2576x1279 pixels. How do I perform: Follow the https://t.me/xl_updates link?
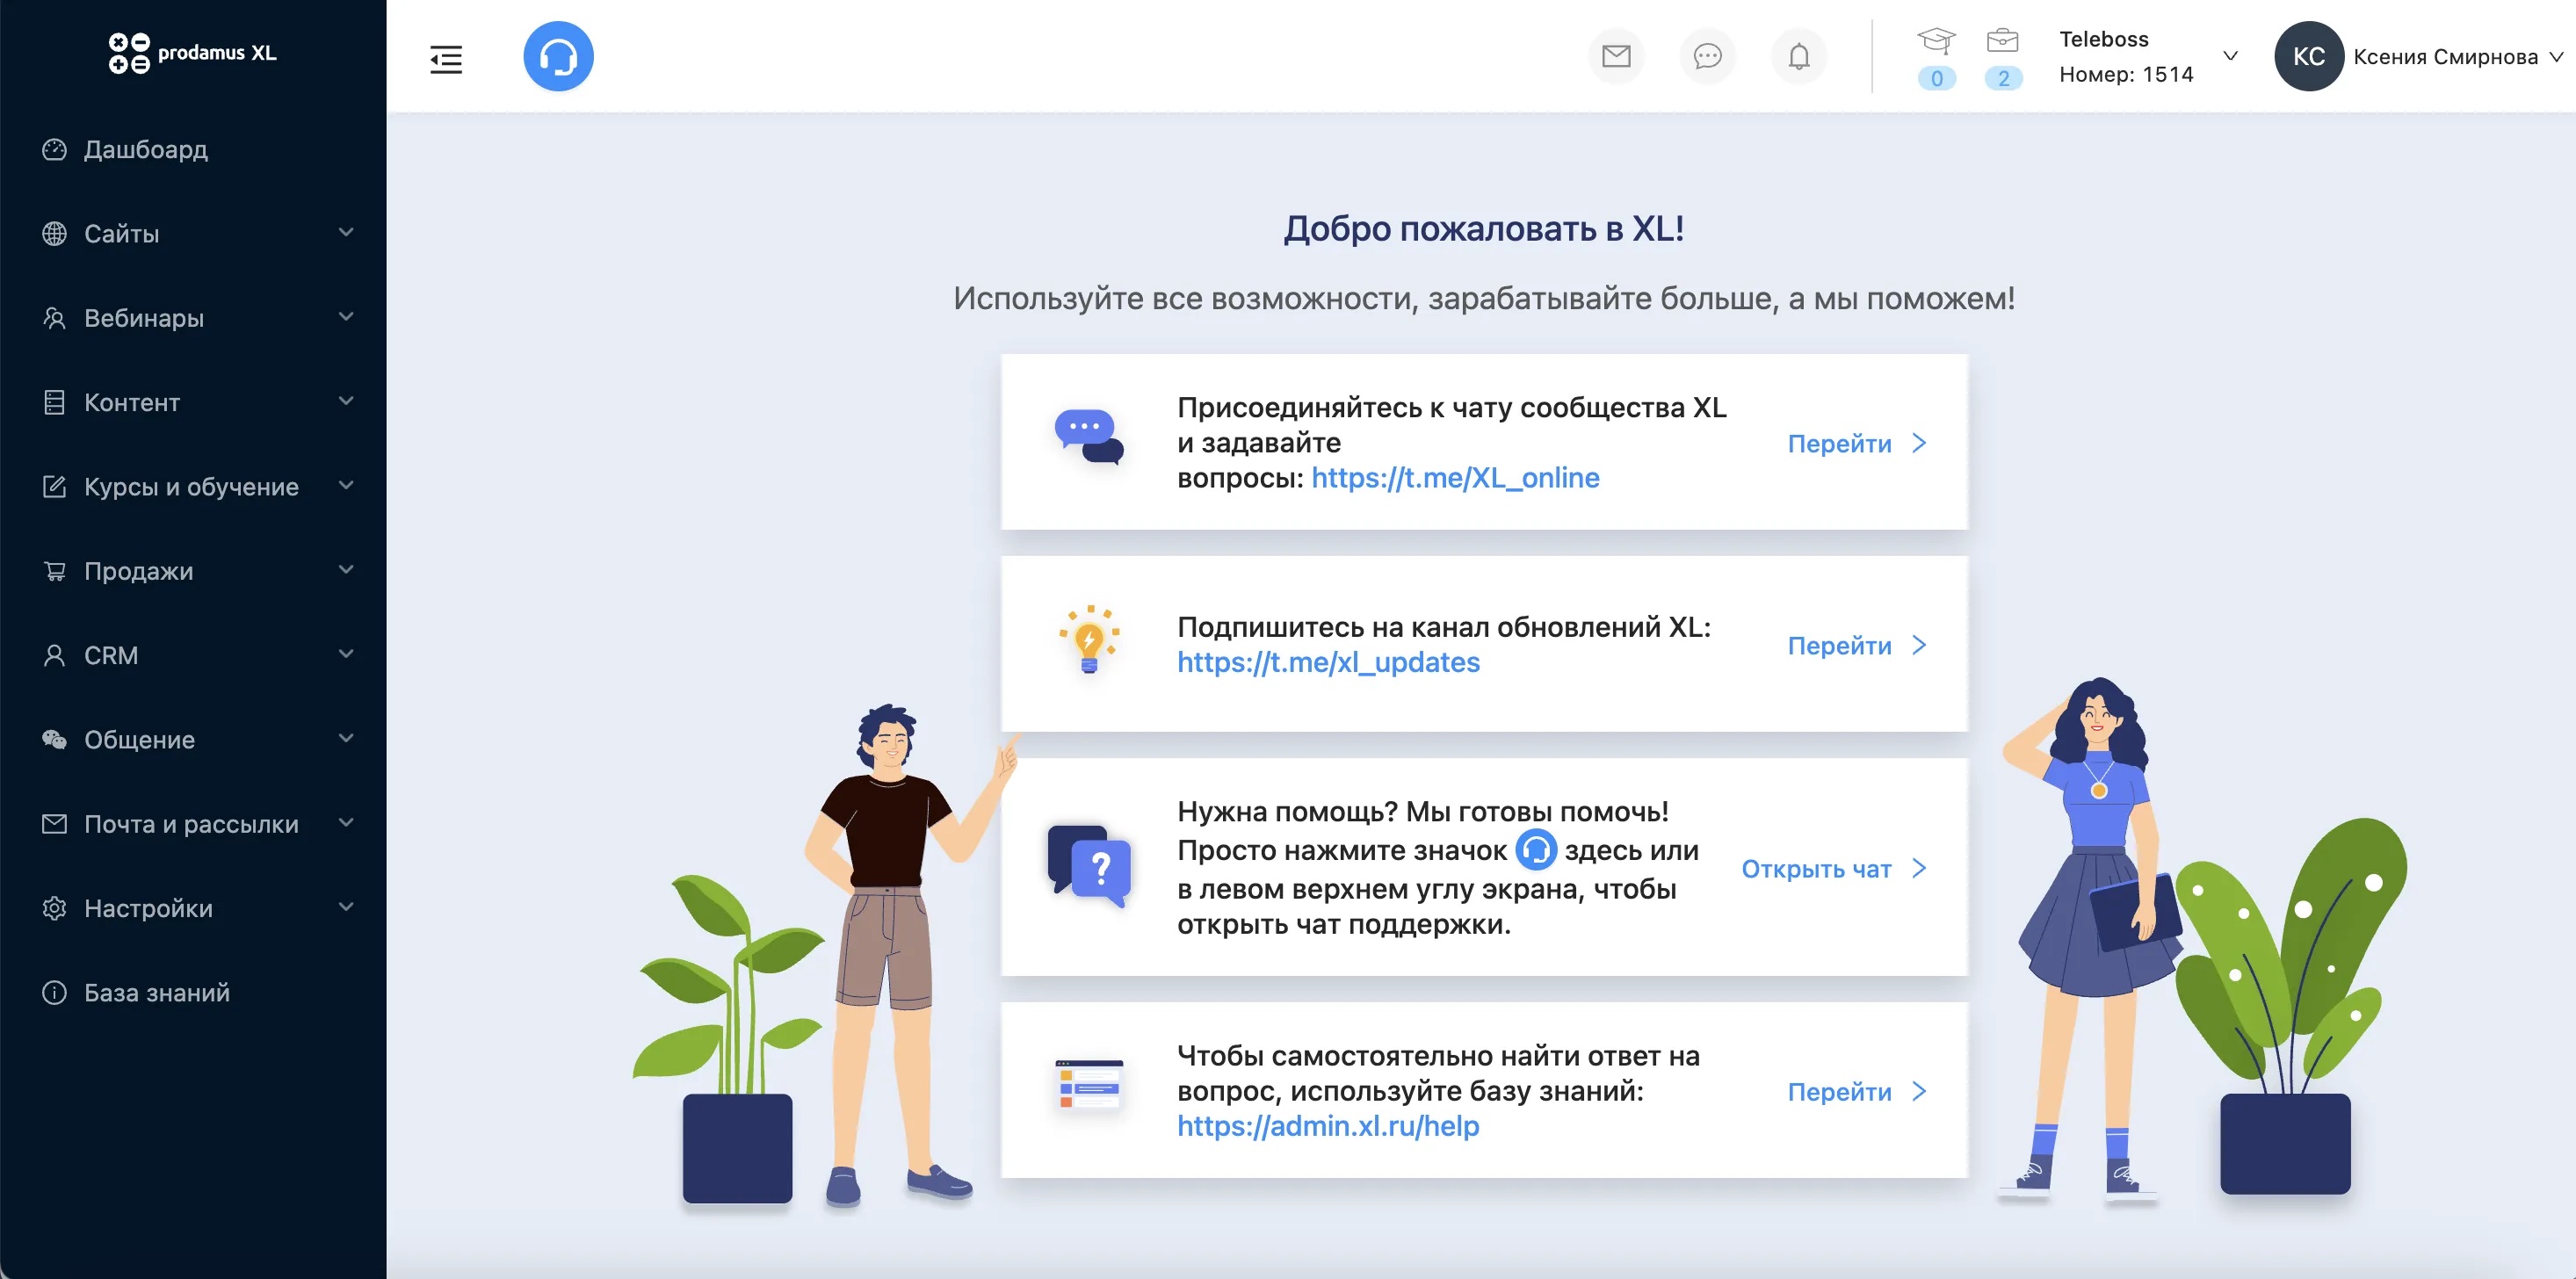pos(1329,662)
